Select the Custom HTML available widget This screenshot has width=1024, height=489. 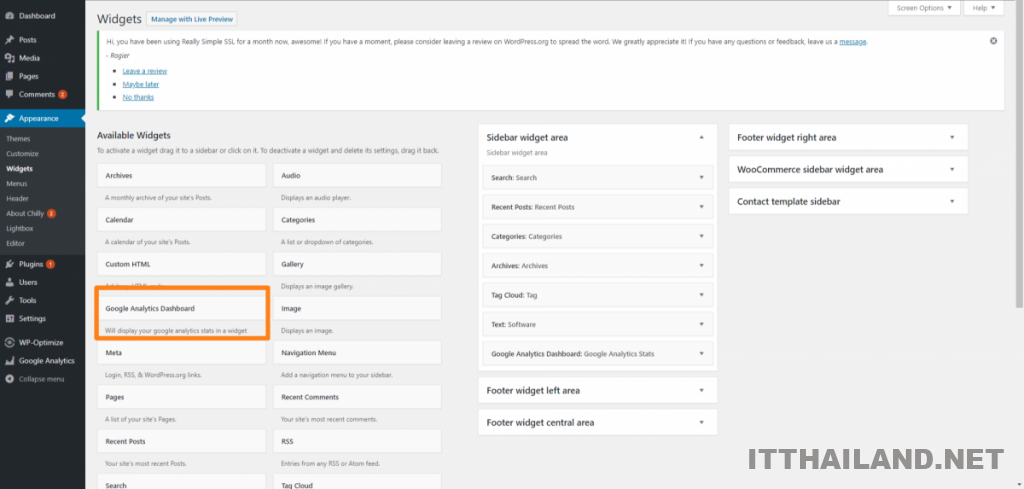(x=182, y=264)
